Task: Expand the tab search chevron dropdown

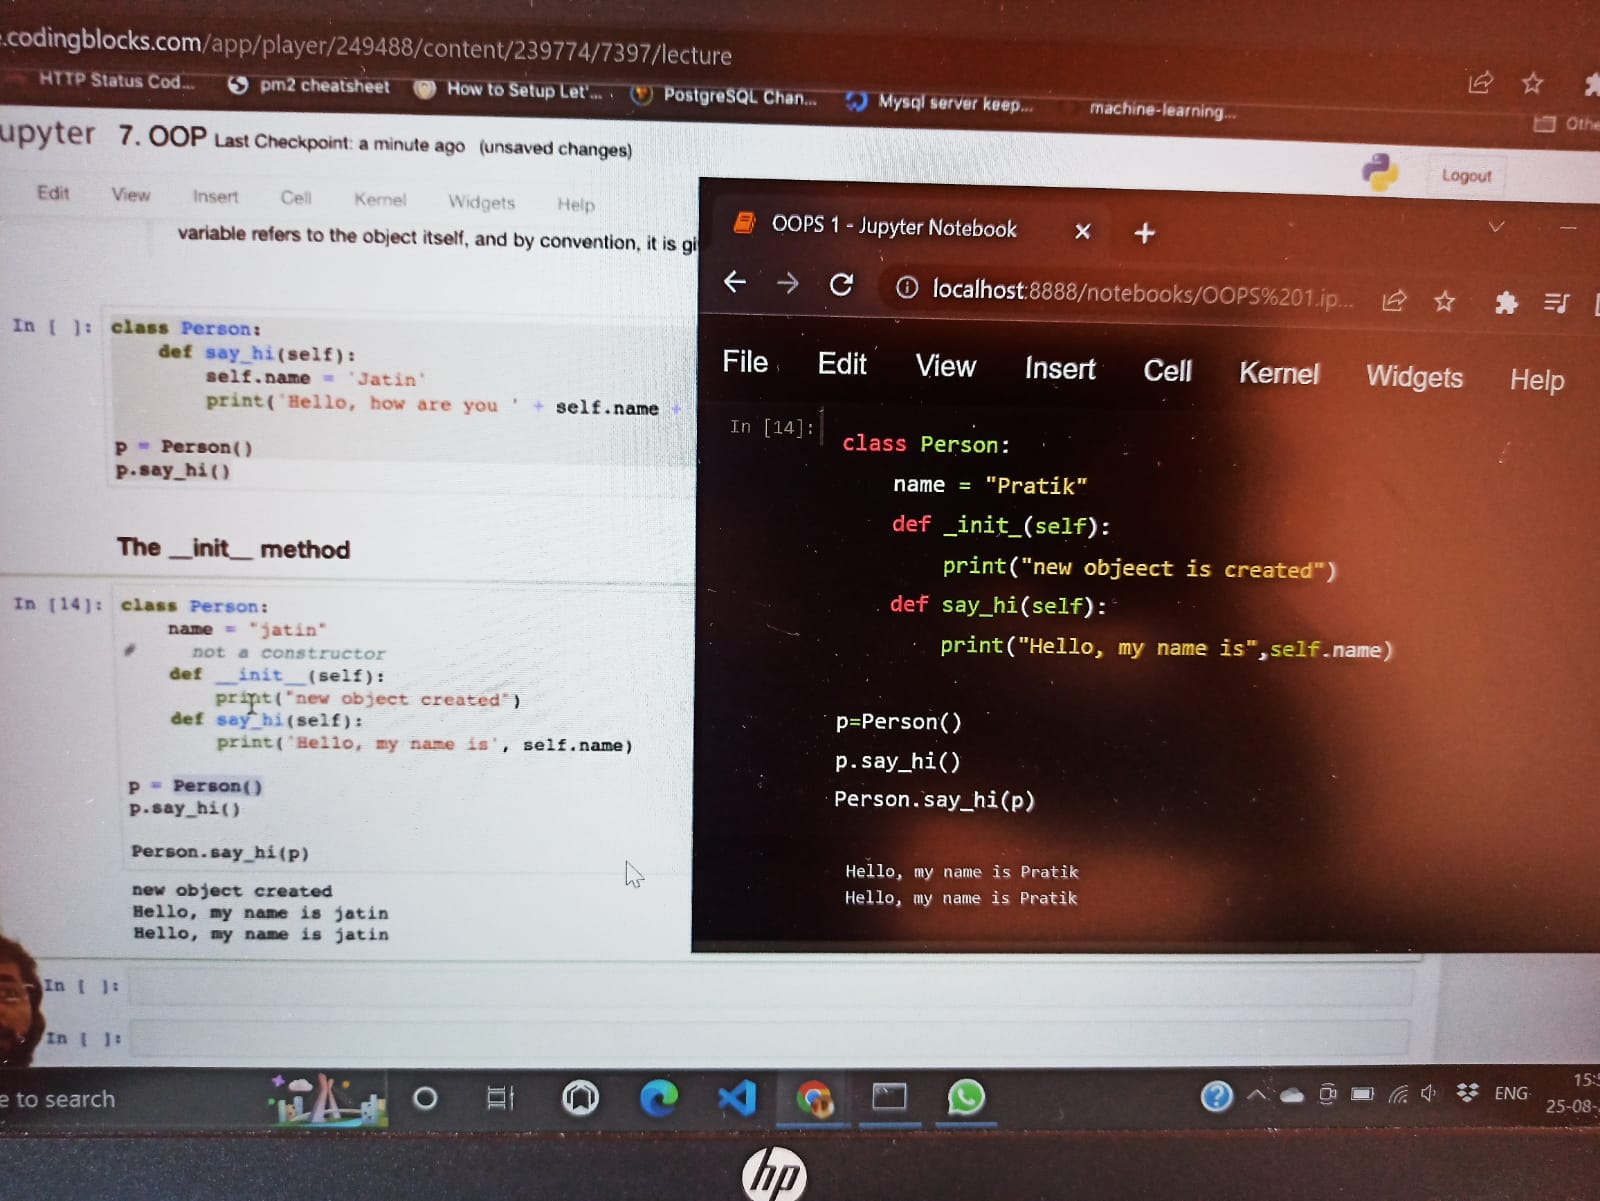Action: pyautogui.click(x=1496, y=227)
